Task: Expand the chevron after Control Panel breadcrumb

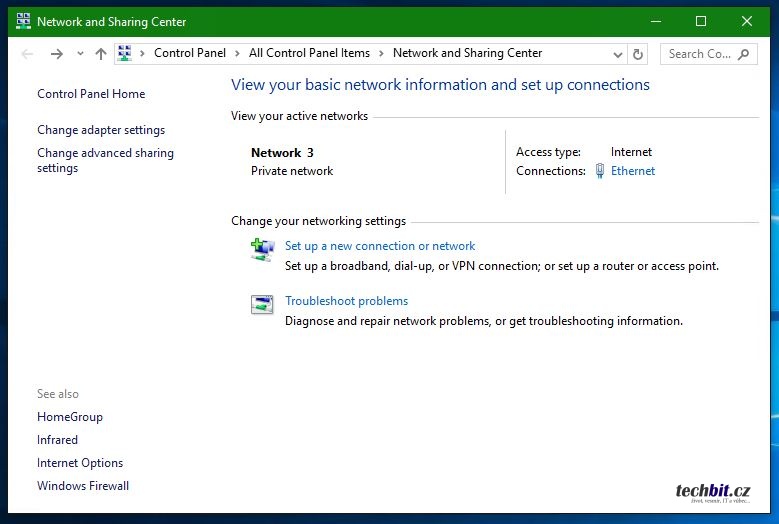Action: (x=237, y=54)
